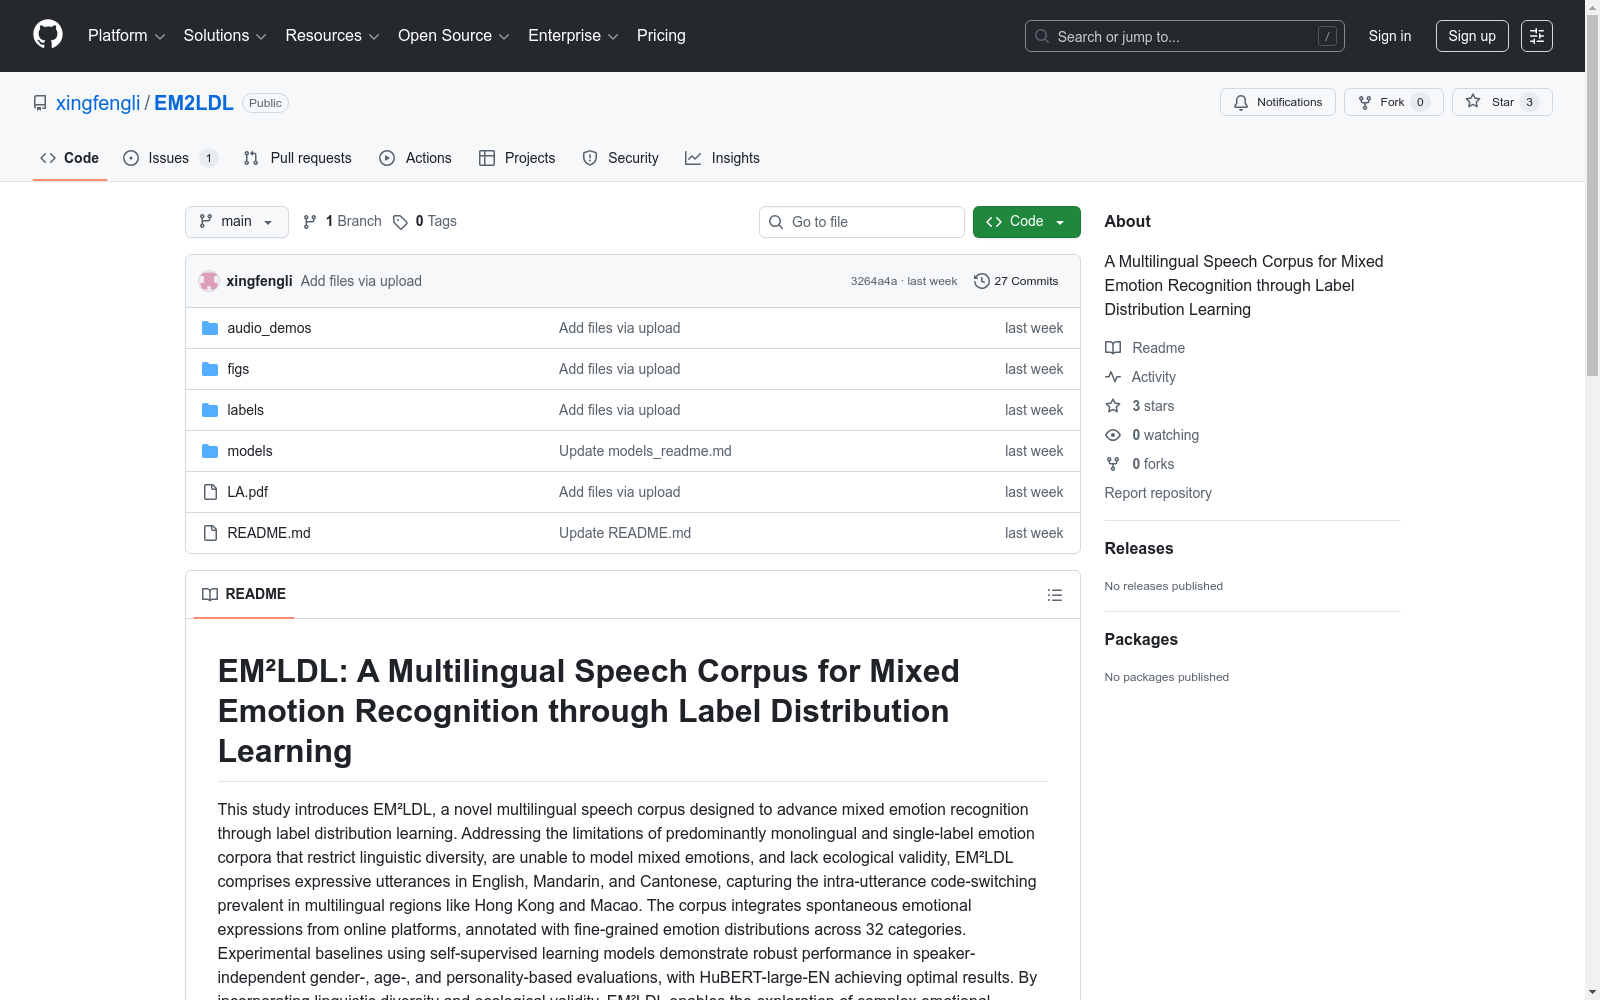This screenshot has height=1000, width=1600.
Task: Fork the EM2LDL repository
Action: [x=1394, y=102]
